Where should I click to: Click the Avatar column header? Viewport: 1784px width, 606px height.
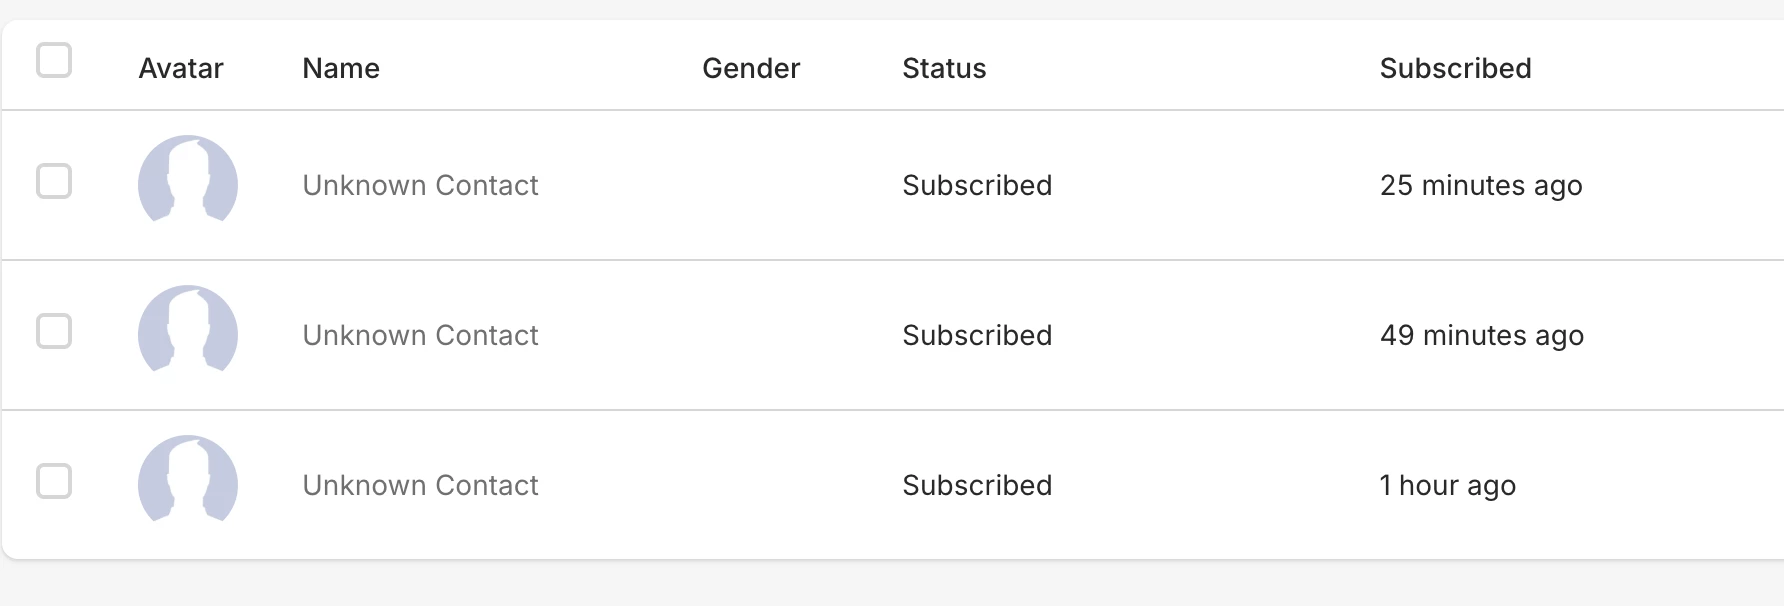pos(181,68)
